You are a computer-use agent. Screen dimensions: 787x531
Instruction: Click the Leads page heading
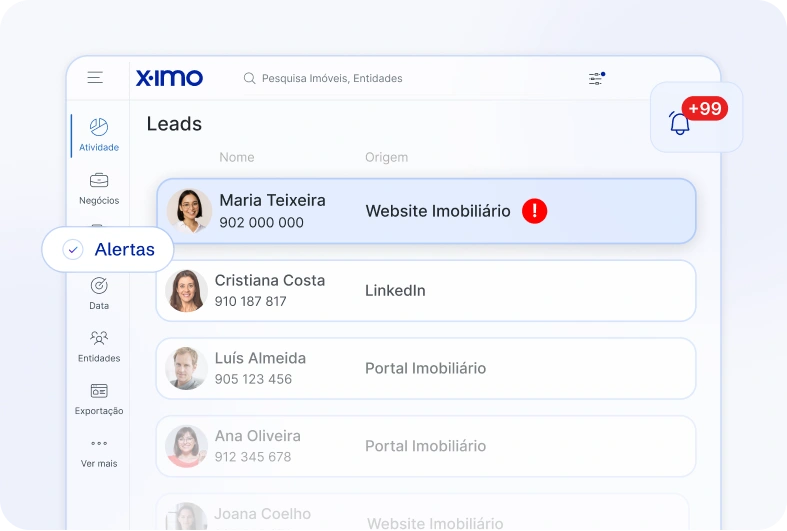(x=174, y=124)
